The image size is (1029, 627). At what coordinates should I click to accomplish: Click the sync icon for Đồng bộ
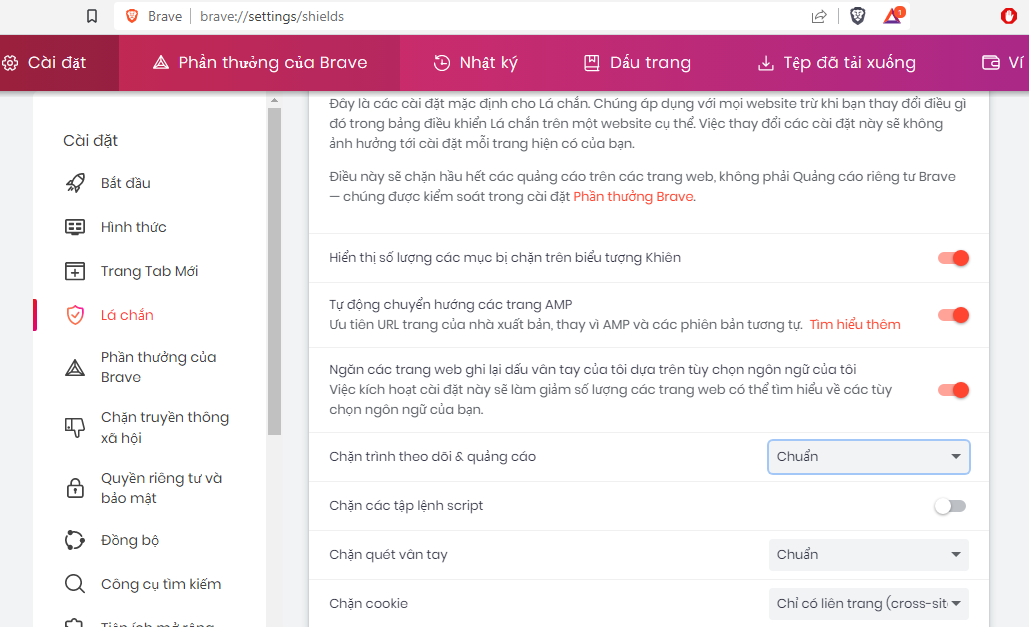(x=75, y=540)
